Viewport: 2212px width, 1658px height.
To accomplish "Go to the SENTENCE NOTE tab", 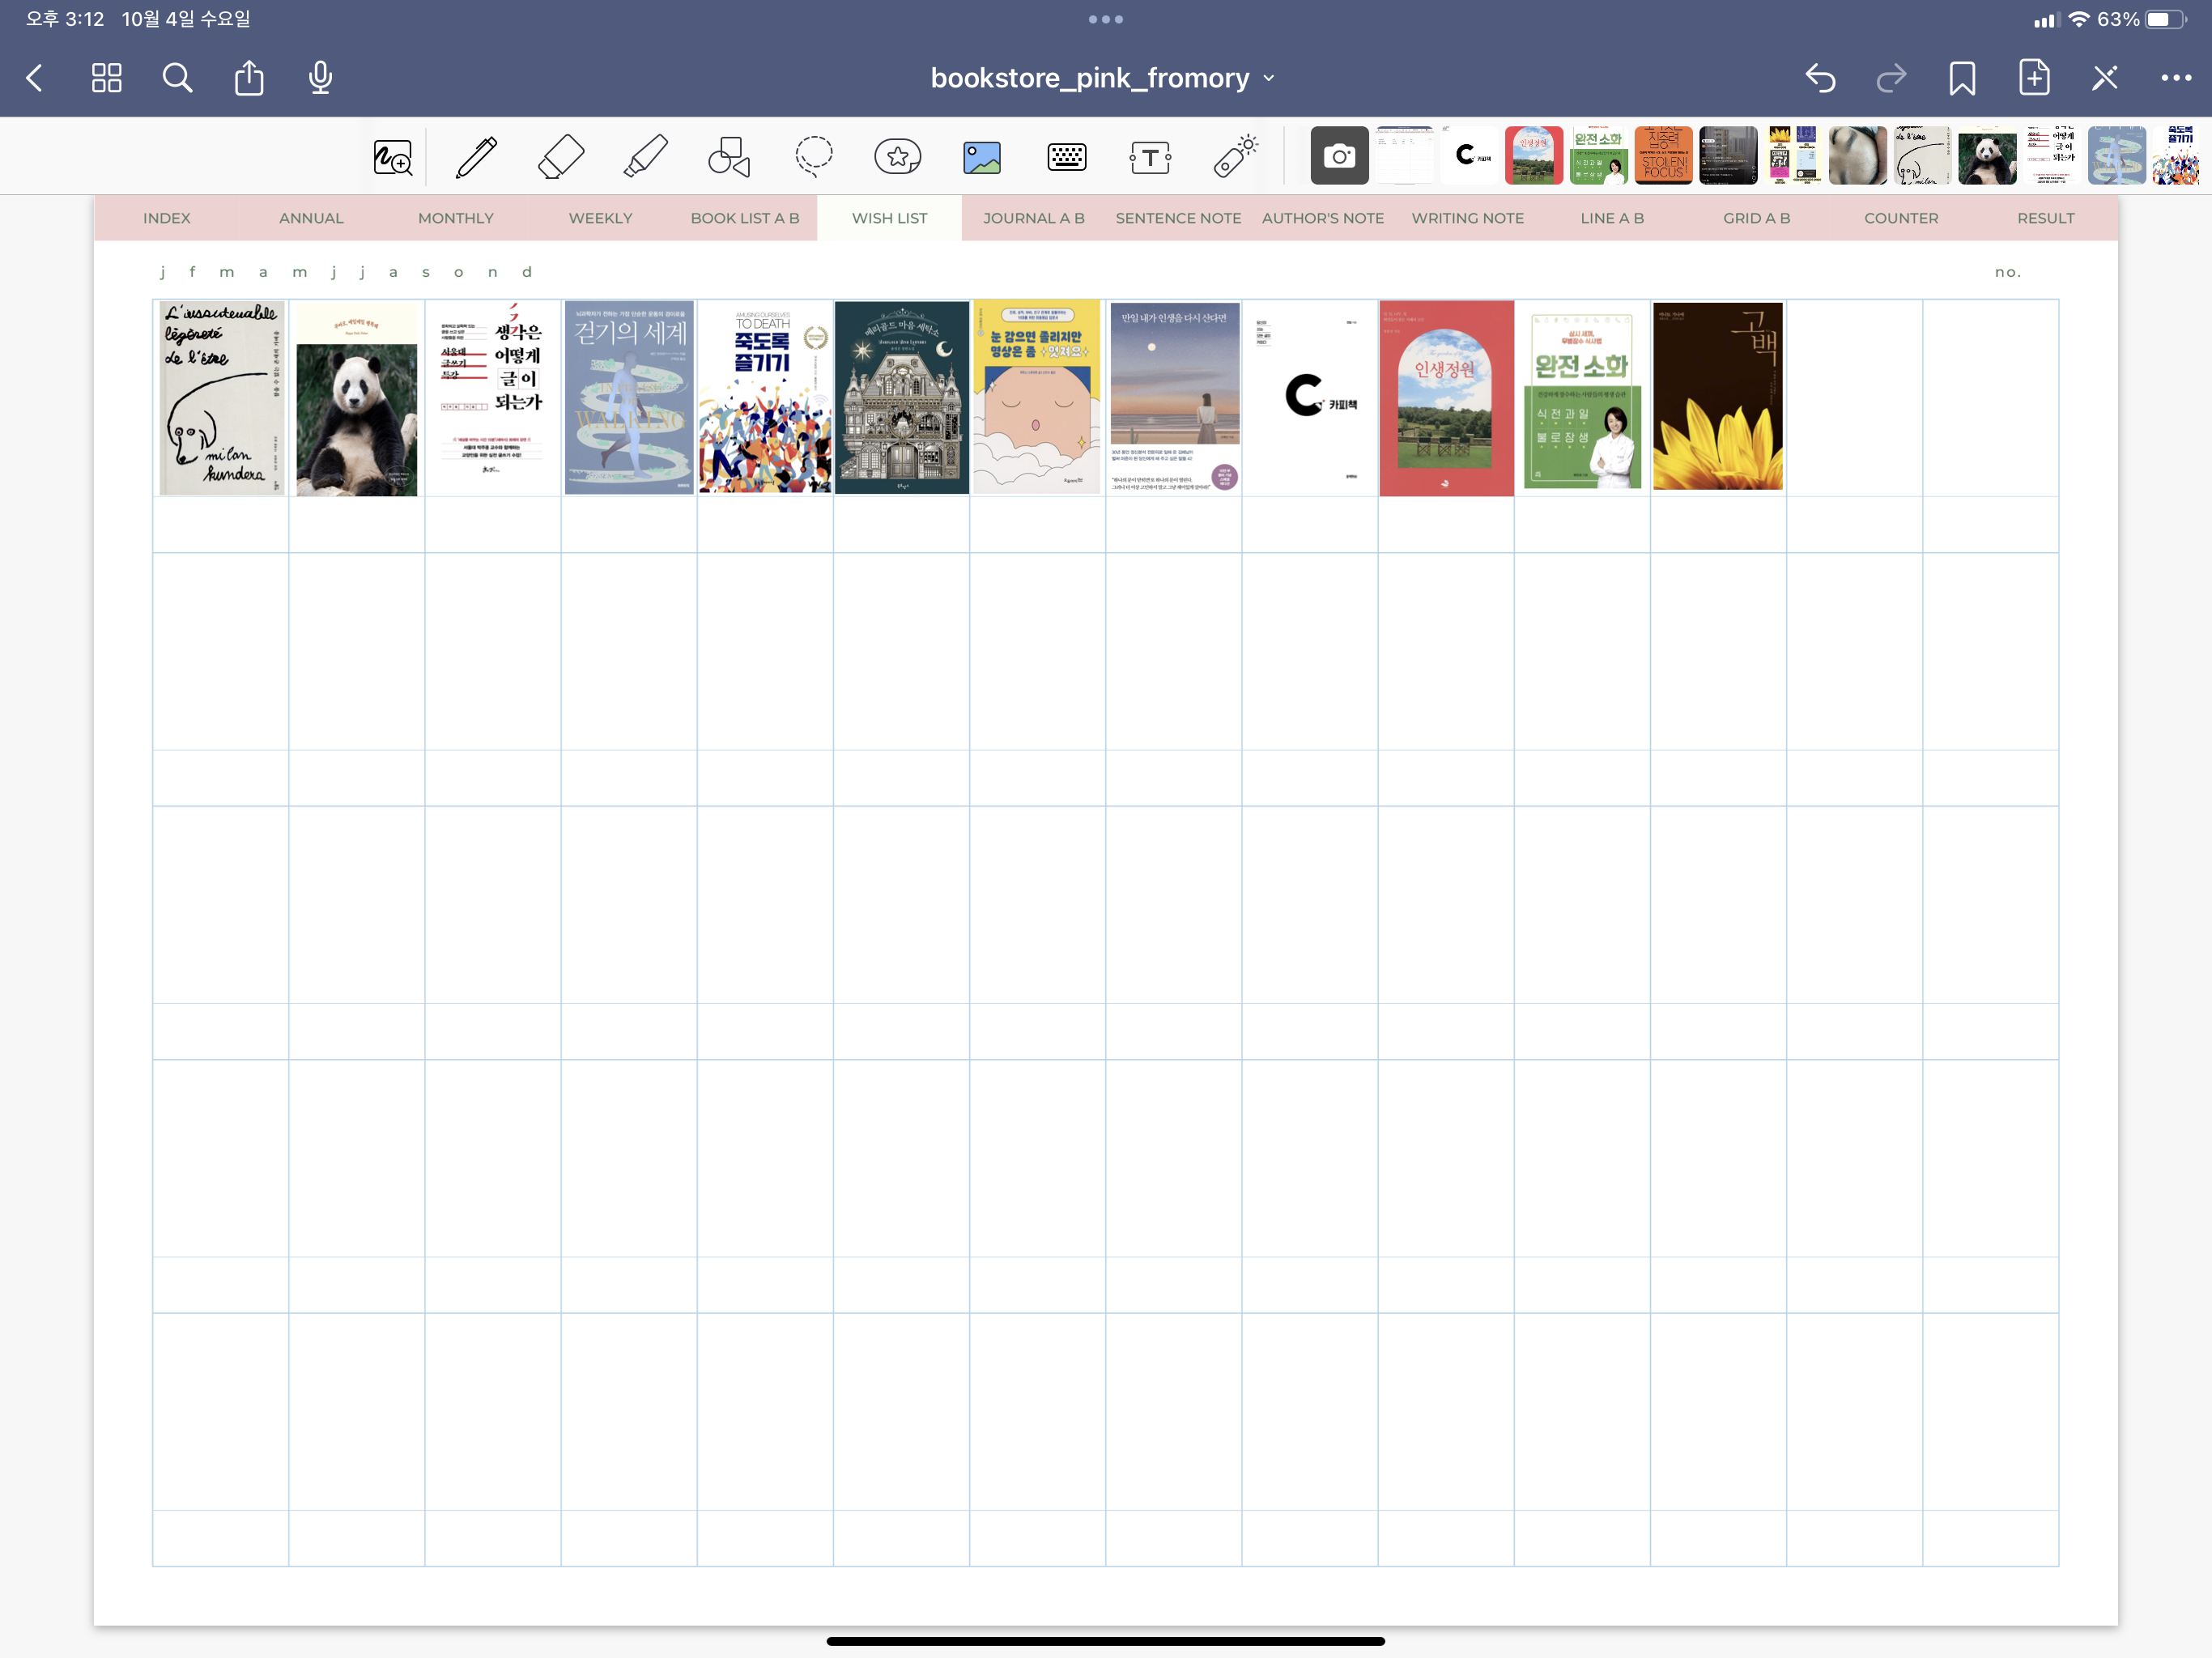I will [x=1178, y=218].
